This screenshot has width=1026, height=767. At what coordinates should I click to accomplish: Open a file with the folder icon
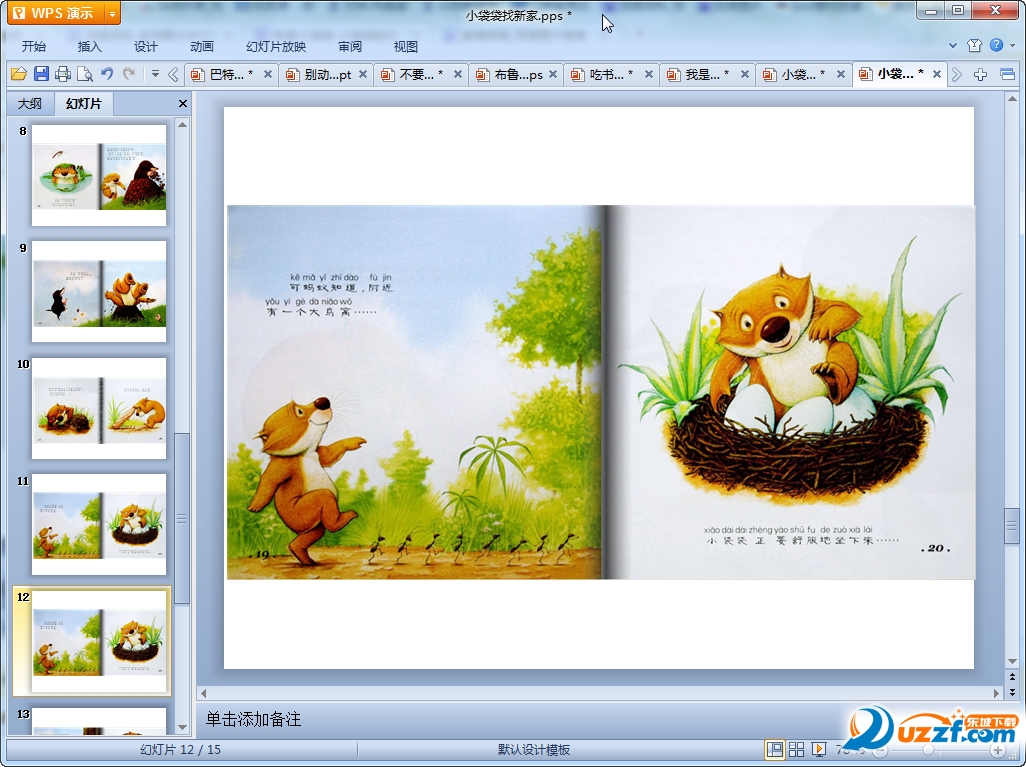coord(18,74)
